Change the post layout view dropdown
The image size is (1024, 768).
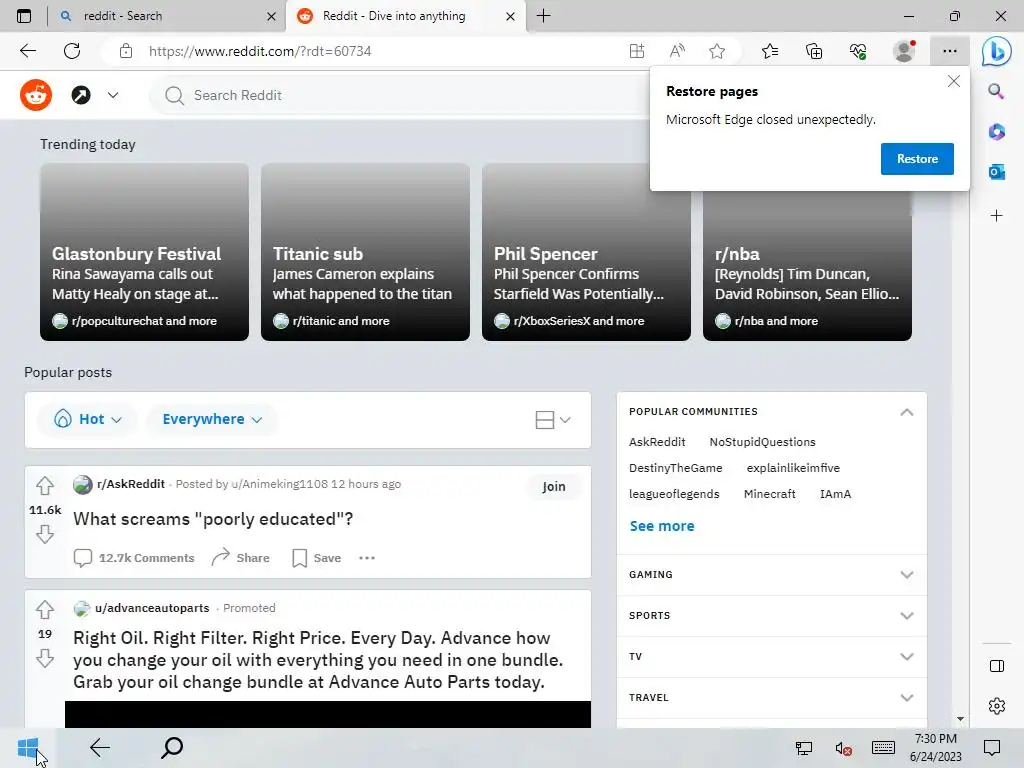coord(552,420)
